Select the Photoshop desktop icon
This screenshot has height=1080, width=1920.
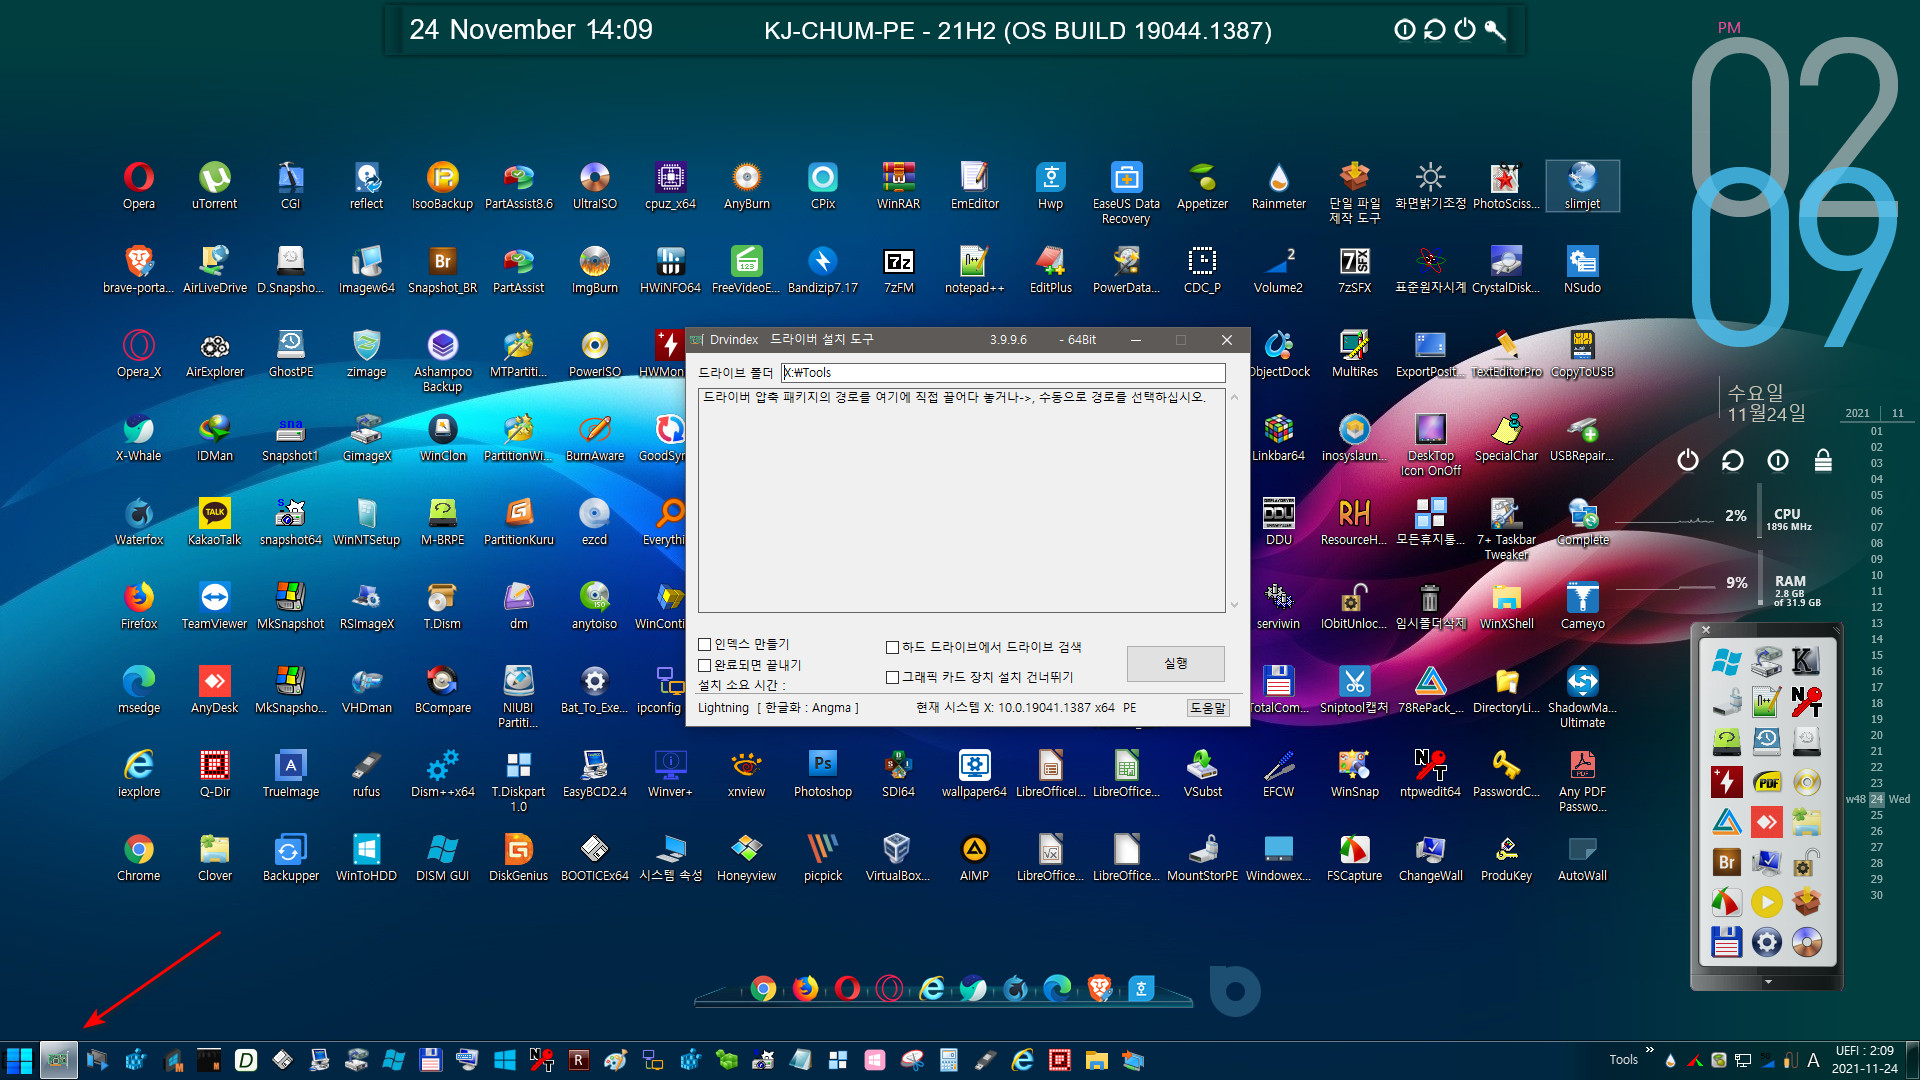[x=822, y=774]
